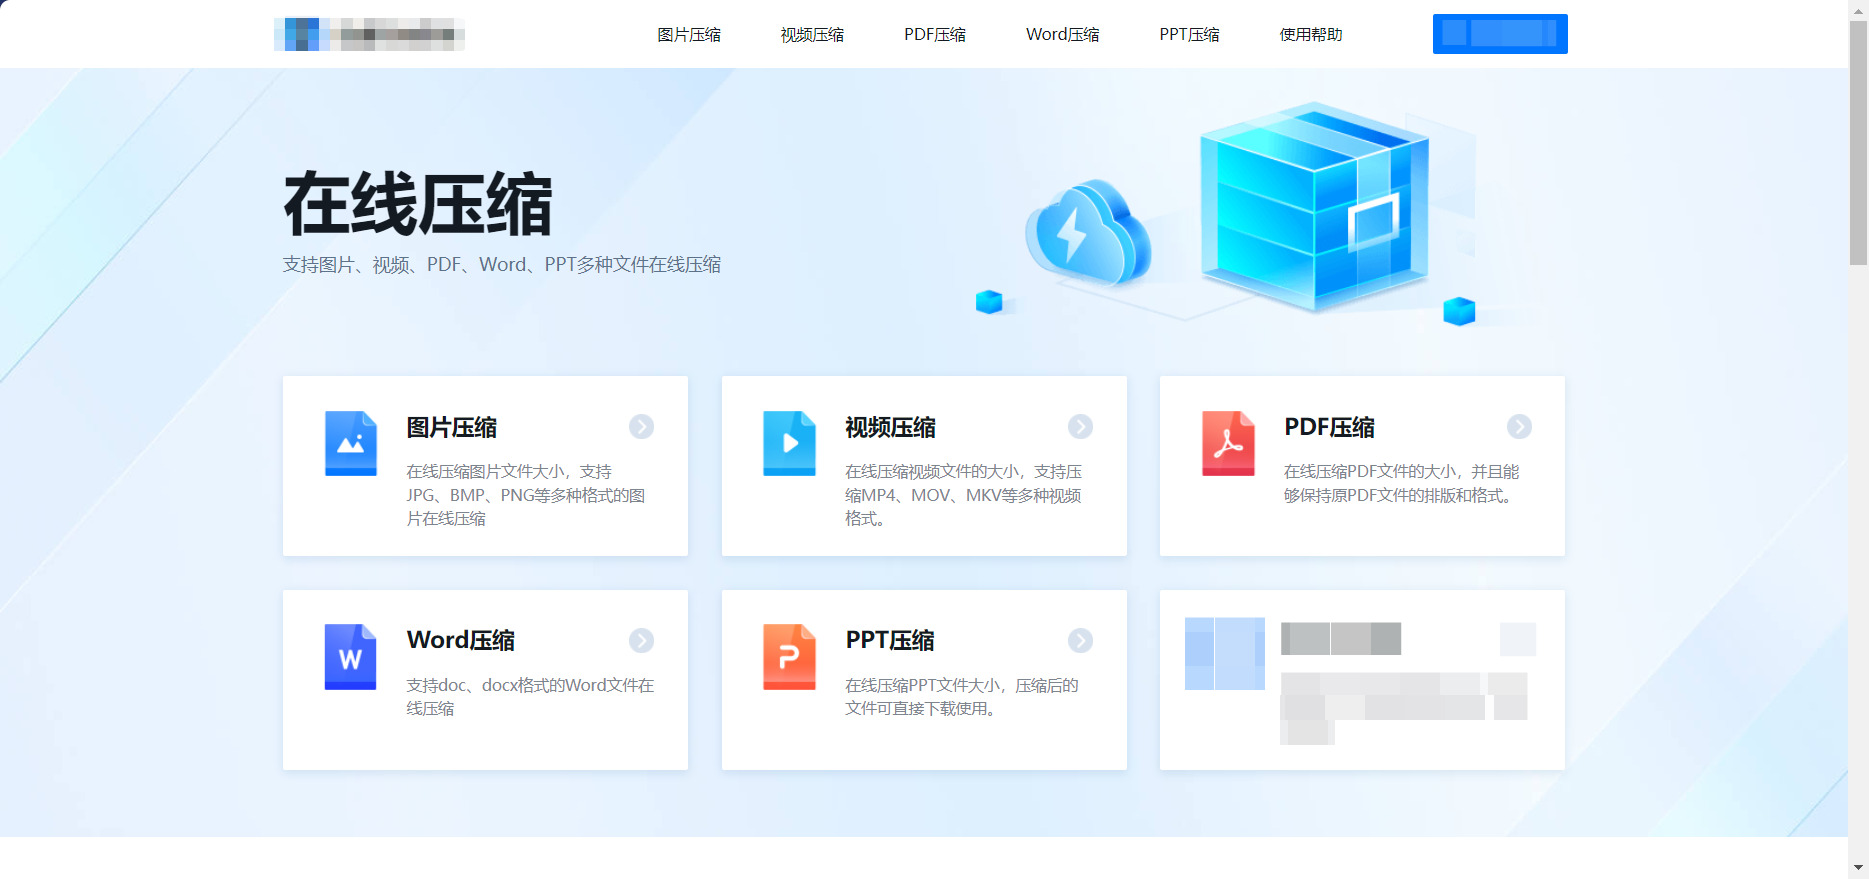
Task: Open 视频压缩 card arrow
Action: click(1080, 427)
